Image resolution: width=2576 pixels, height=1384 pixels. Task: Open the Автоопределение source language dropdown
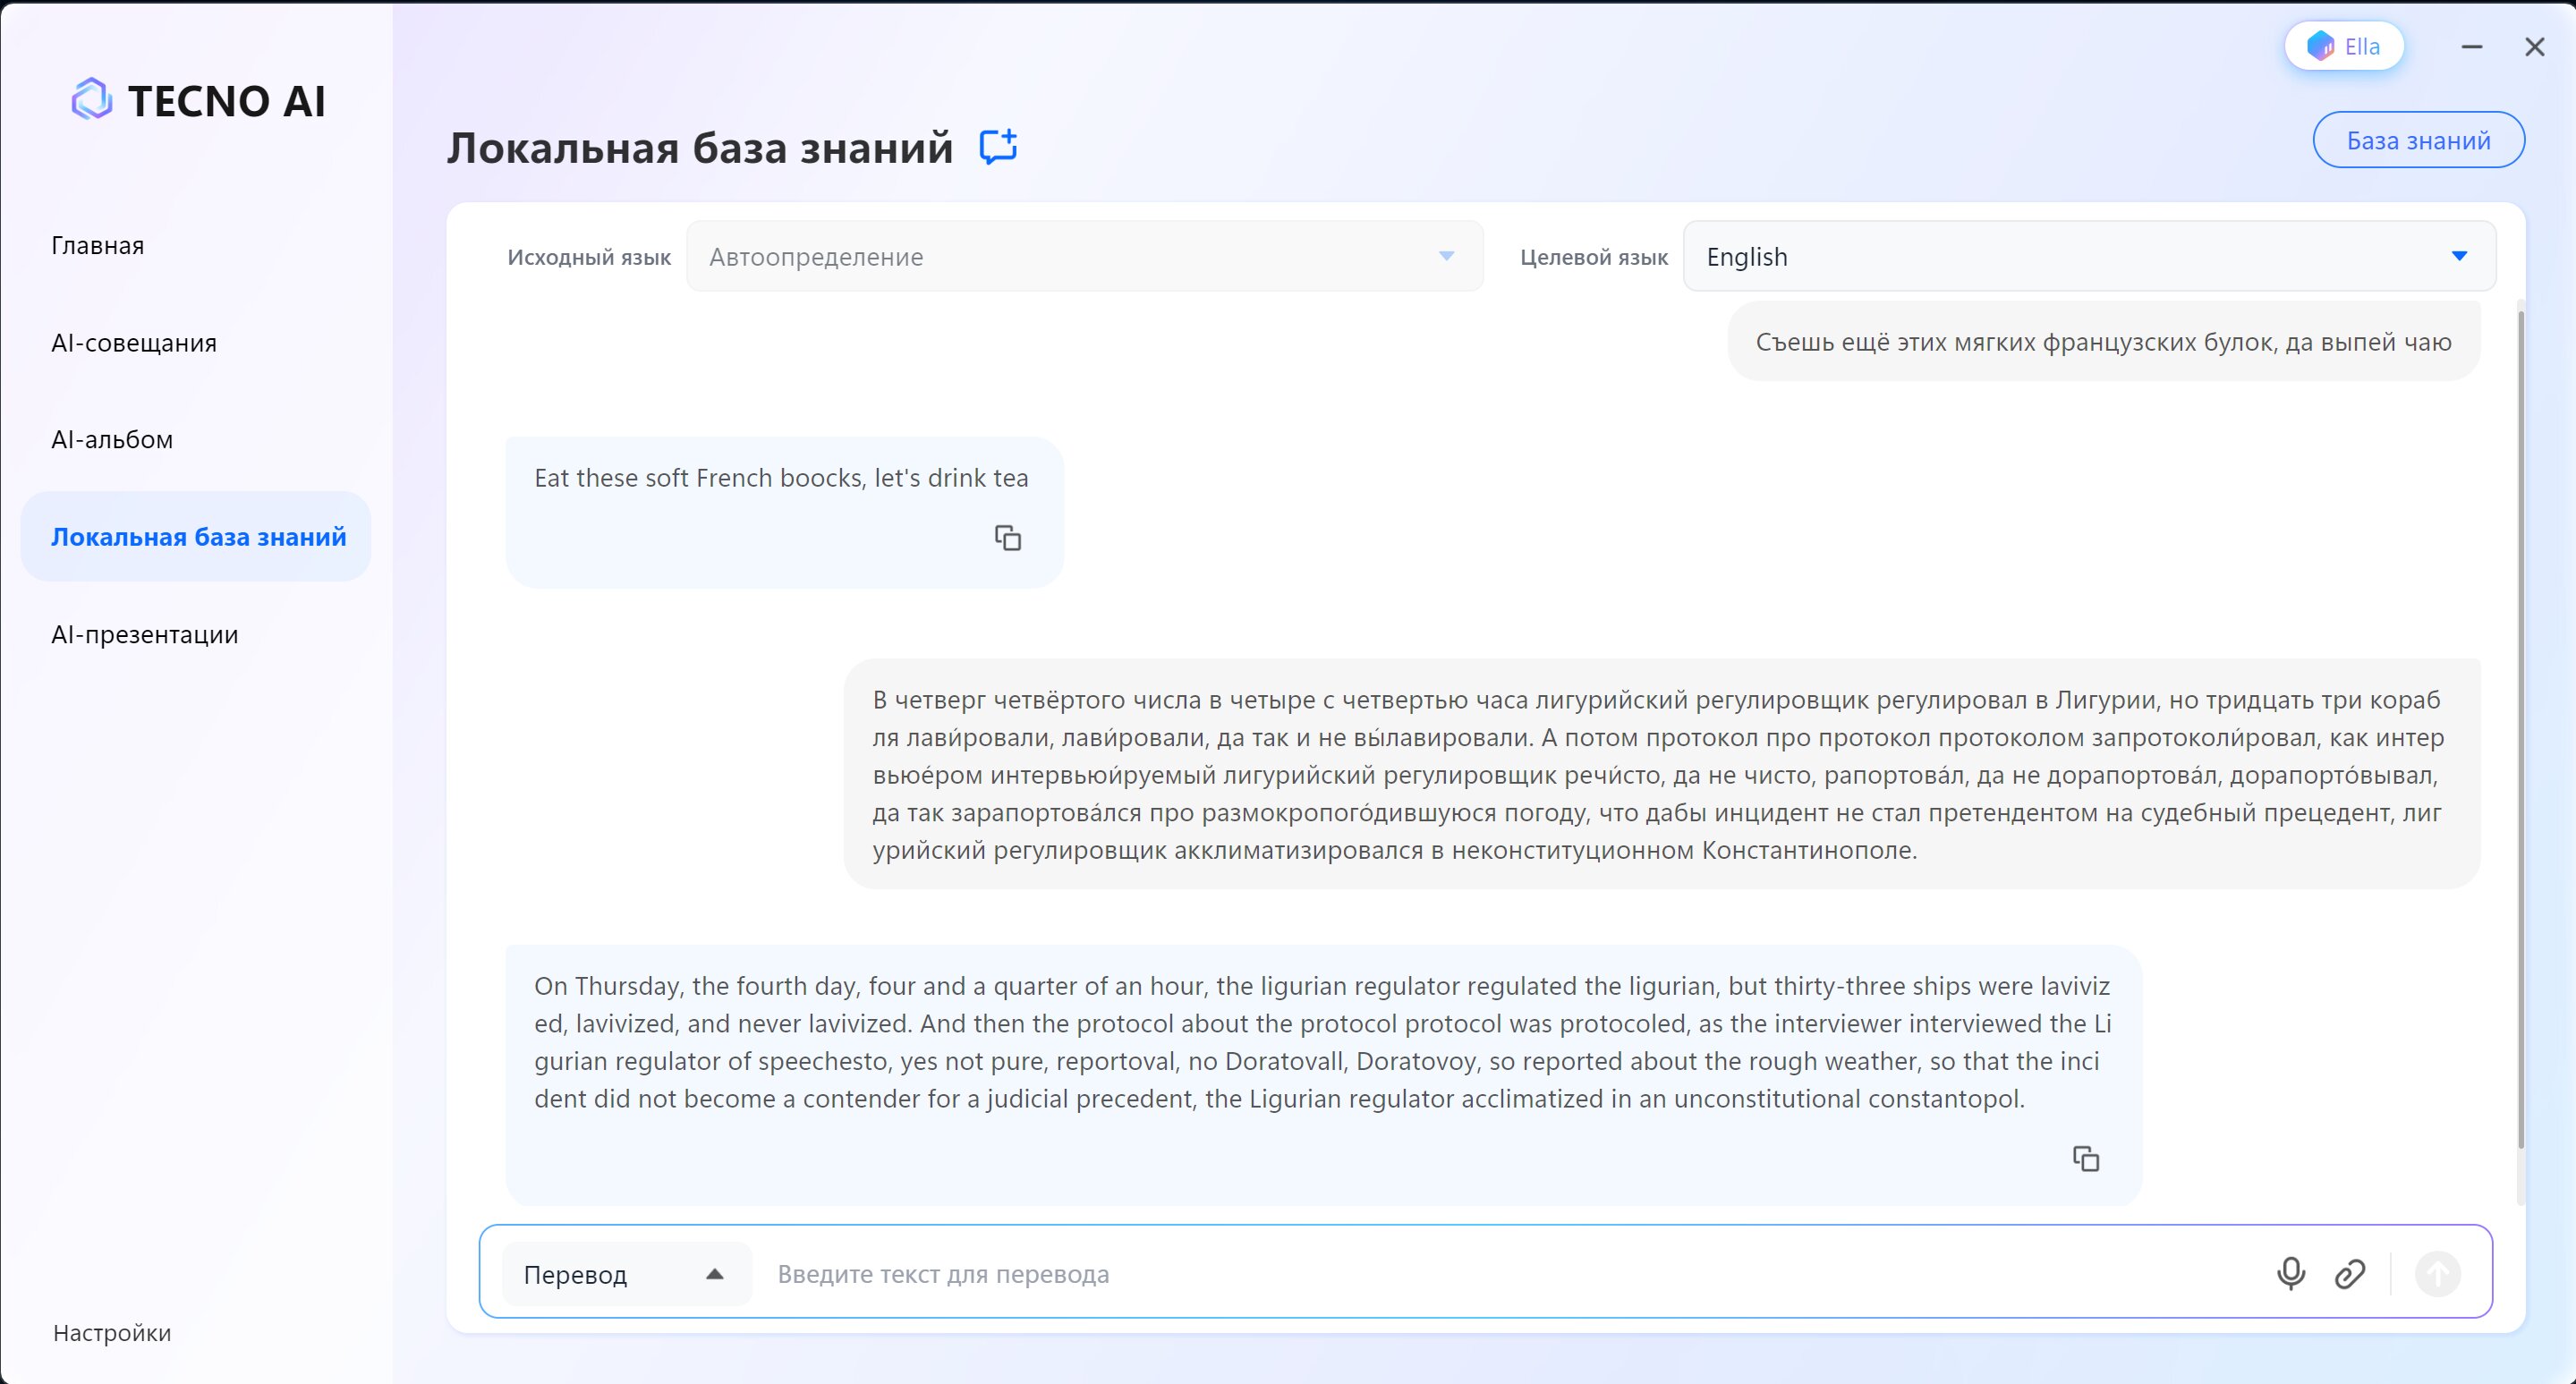click(1084, 256)
